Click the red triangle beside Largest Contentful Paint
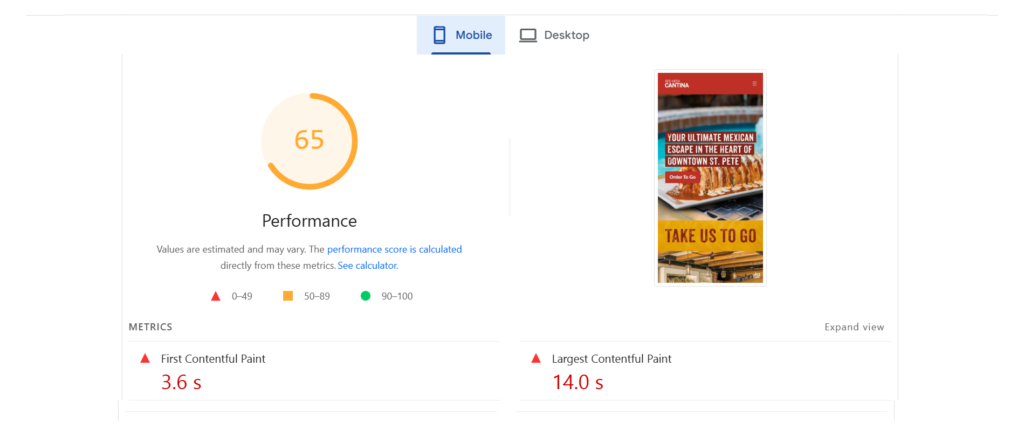1024x448 pixels. pyautogui.click(x=536, y=358)
